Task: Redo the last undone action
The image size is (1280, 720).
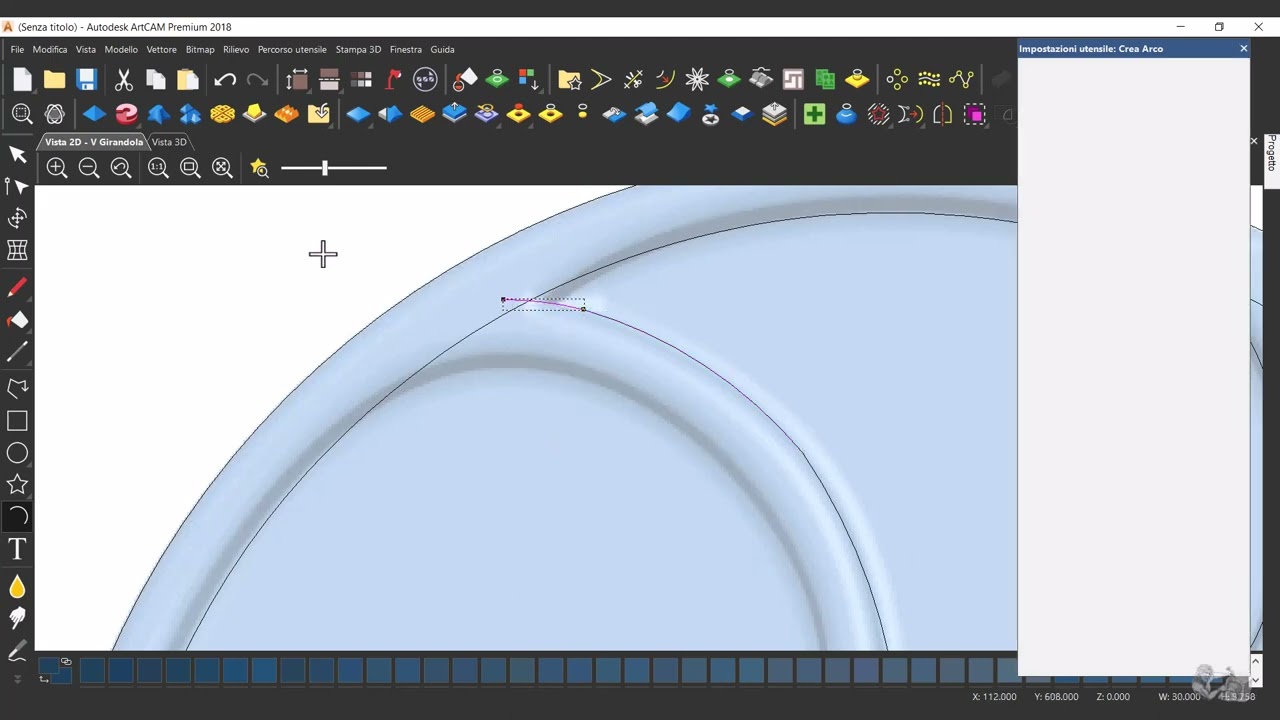Action: [x=257, y=80]
